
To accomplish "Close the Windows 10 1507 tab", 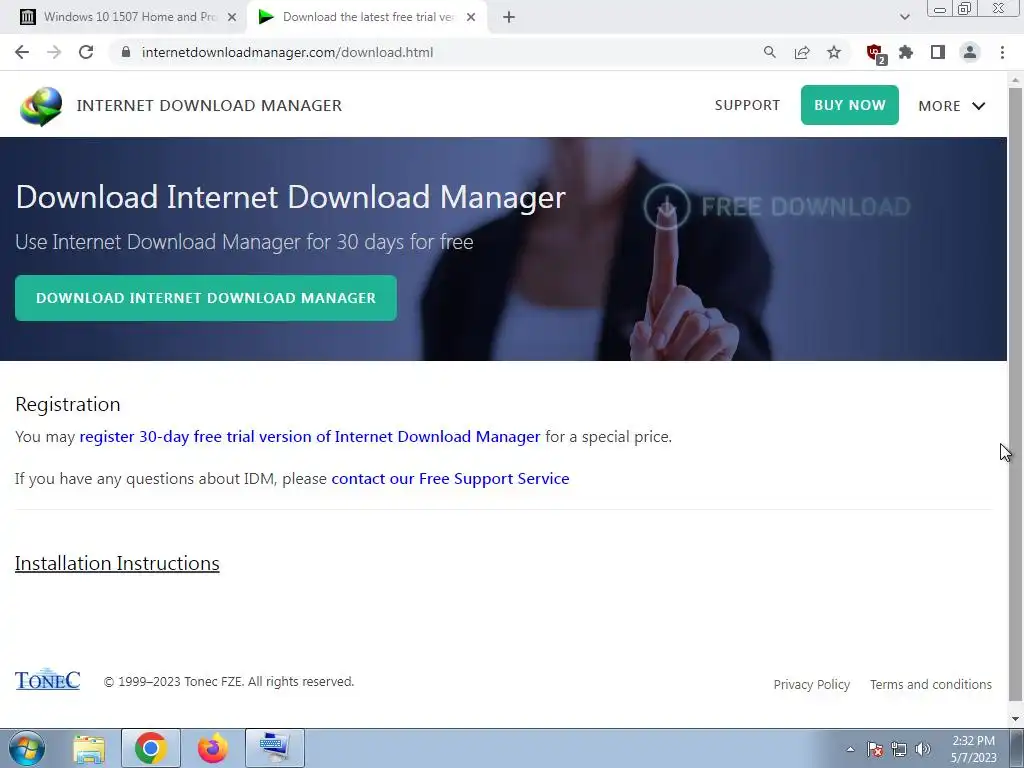I will [x=232, y=18].
